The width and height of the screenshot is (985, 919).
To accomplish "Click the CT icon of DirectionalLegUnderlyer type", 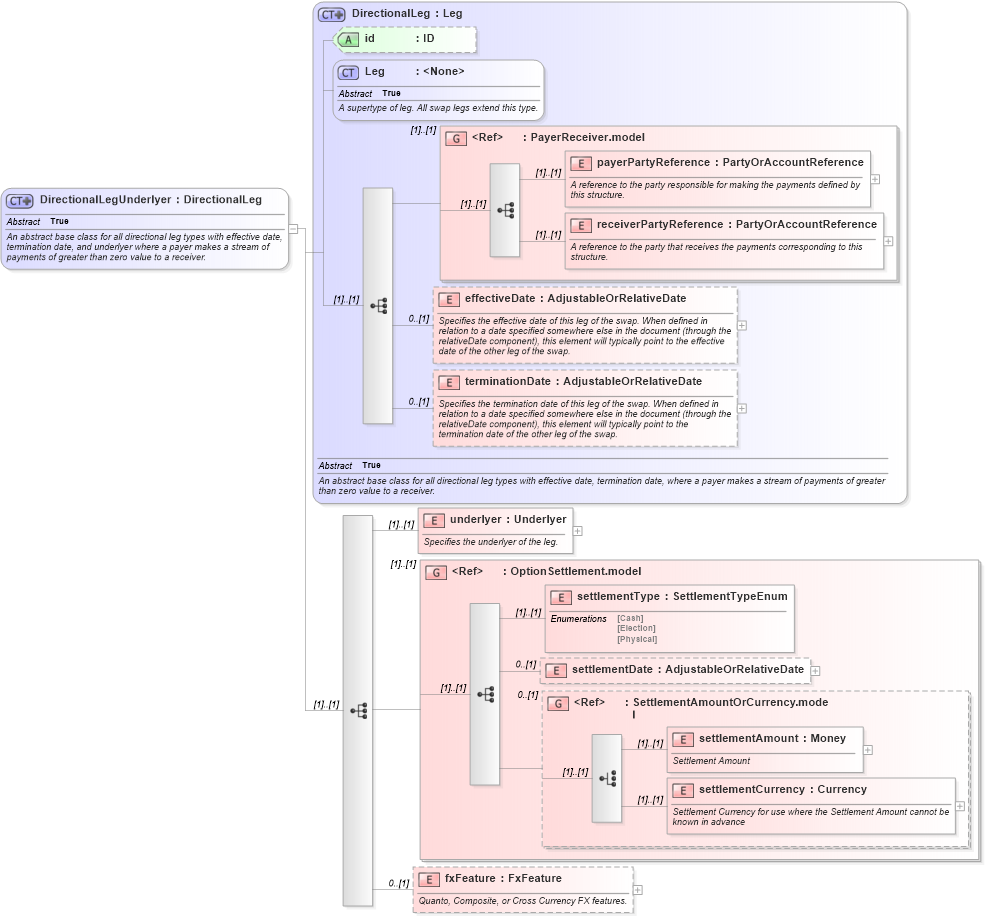I will pos(18,199).
